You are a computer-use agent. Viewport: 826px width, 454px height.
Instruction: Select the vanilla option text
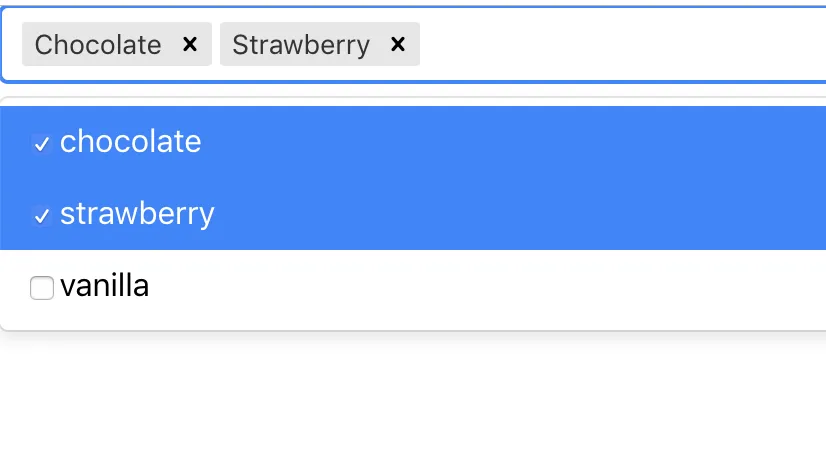point(104,286)
